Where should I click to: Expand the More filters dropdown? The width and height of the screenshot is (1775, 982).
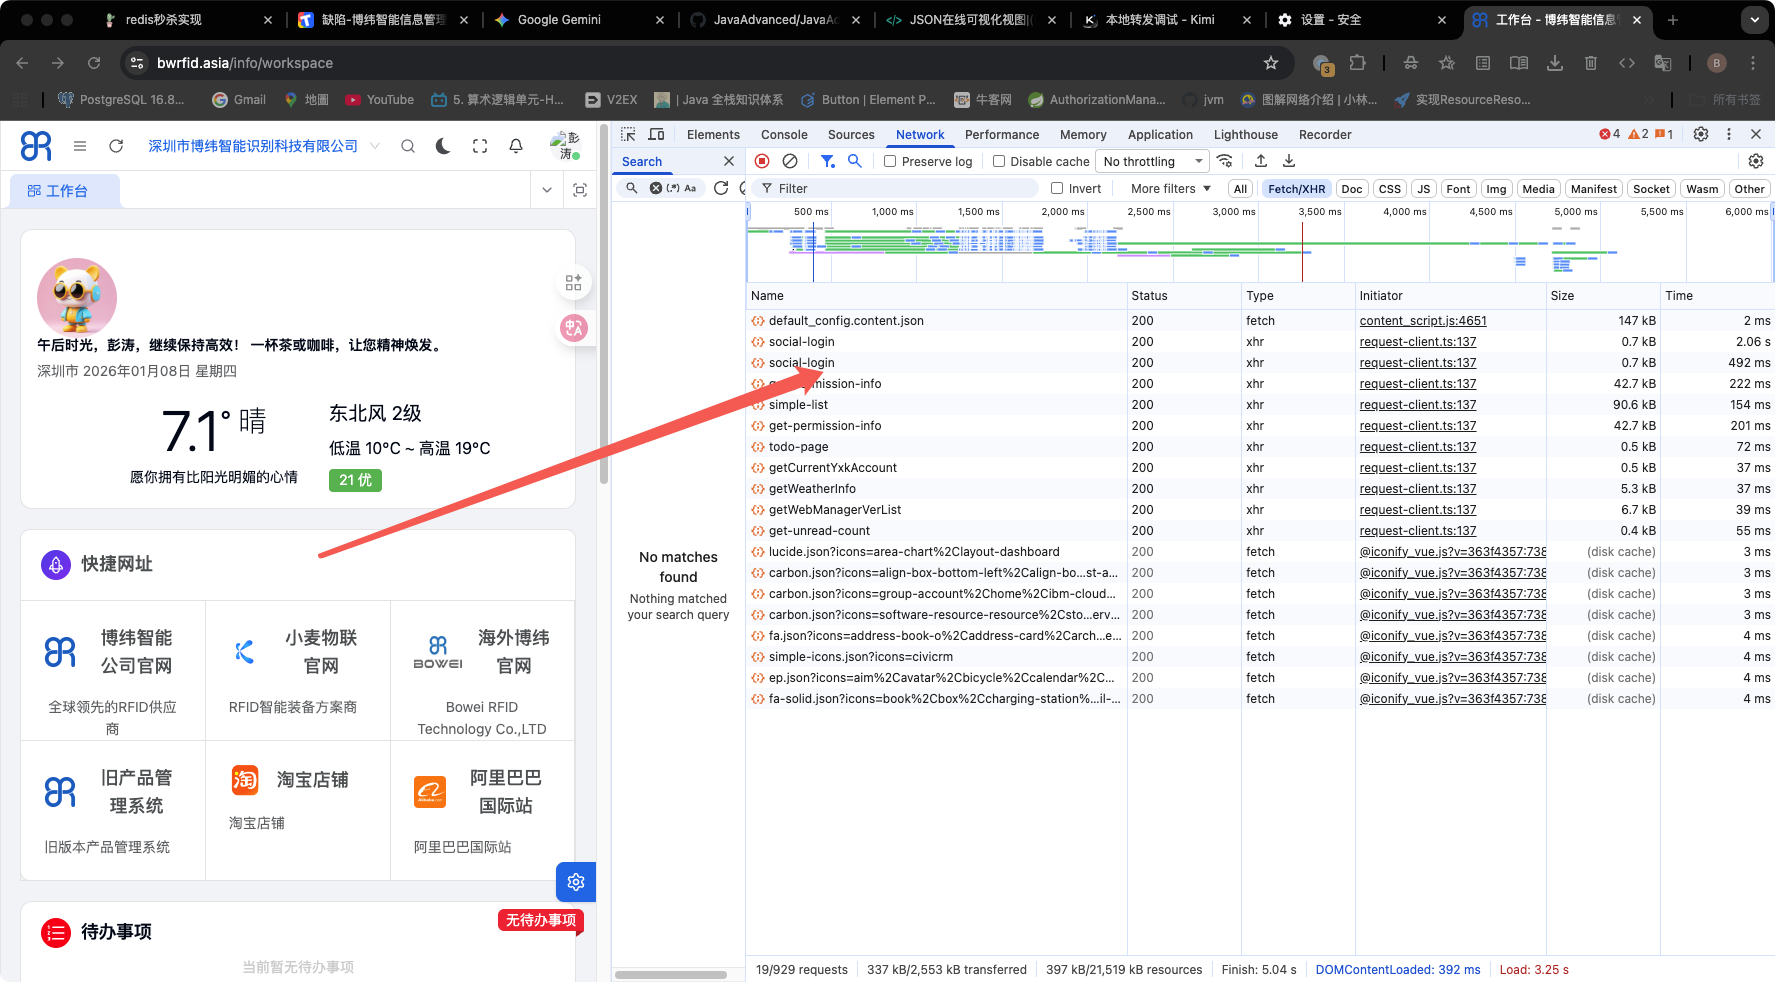tap(1170, 189)
